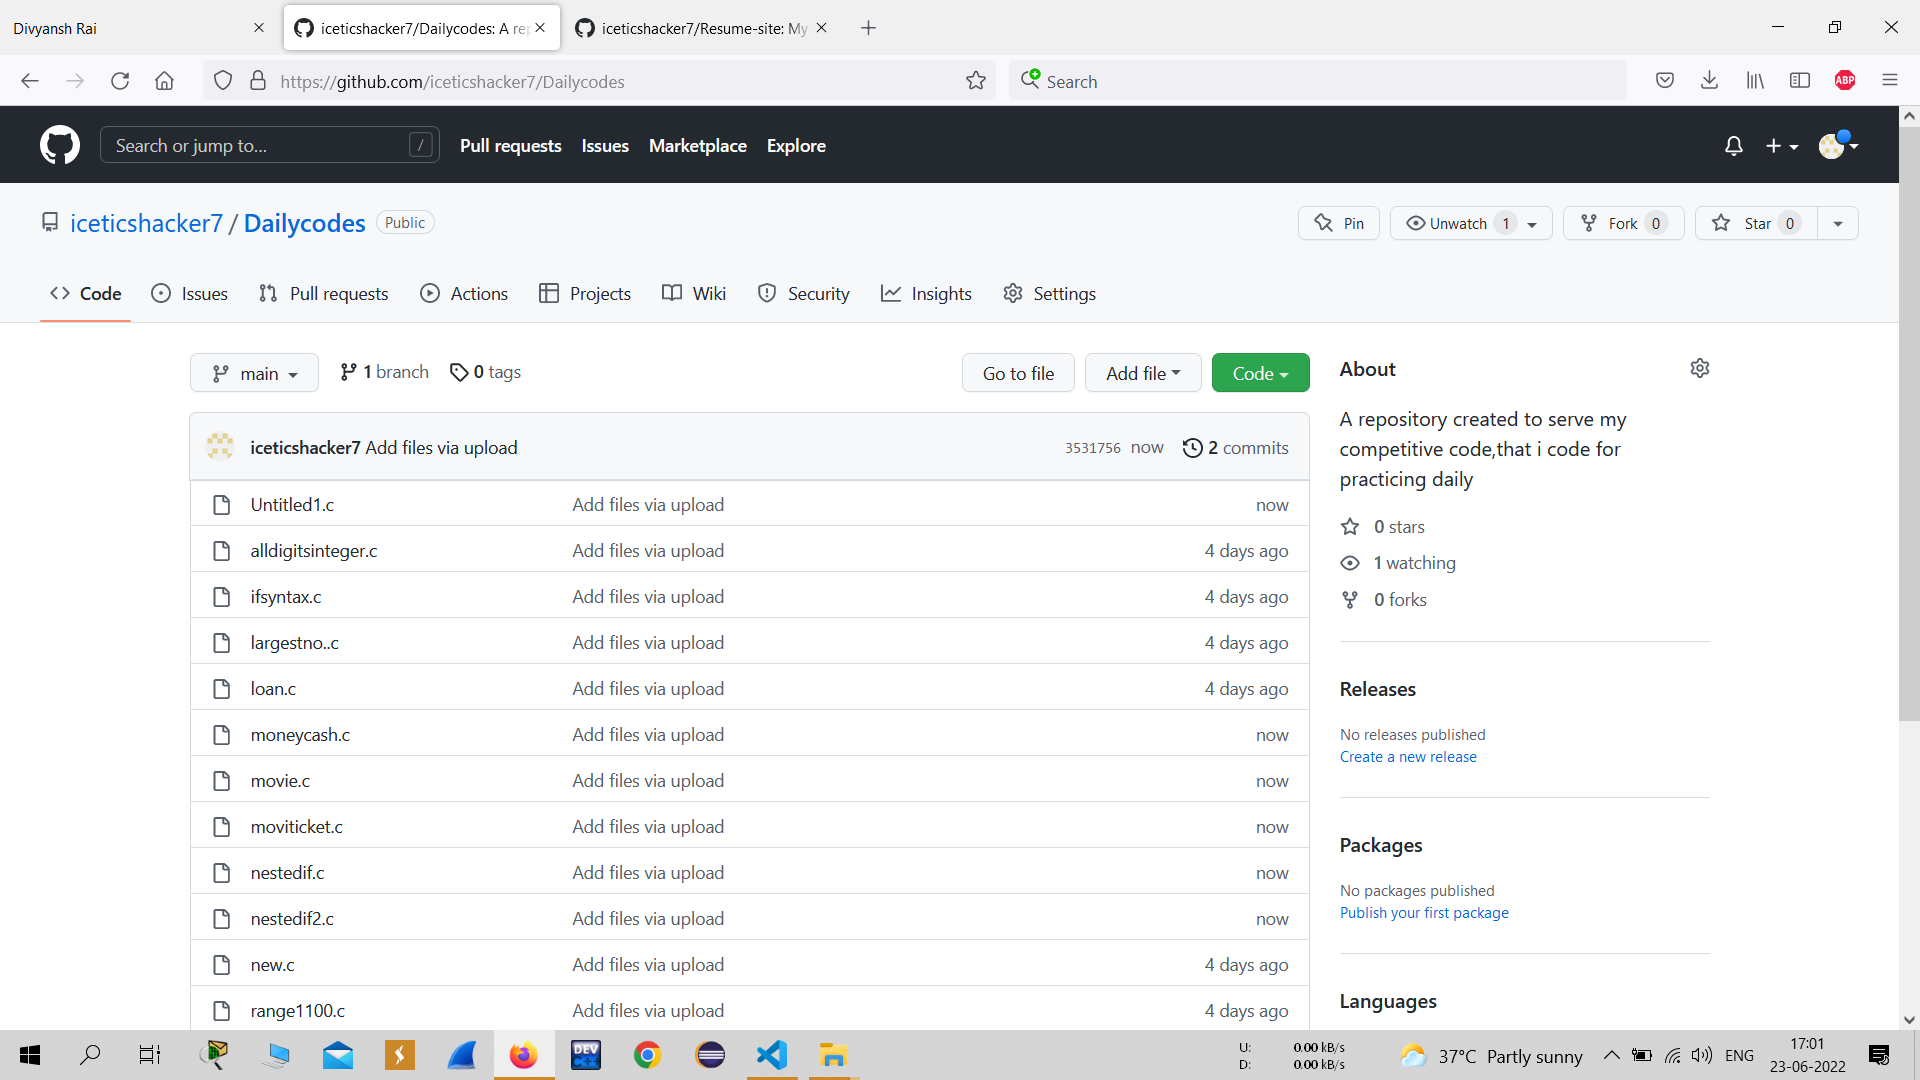View the 2 commits history

coord(1236,447)
